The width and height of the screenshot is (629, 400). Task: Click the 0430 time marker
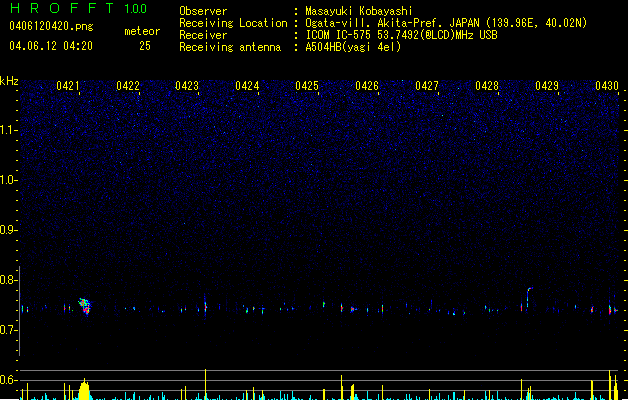607,86
